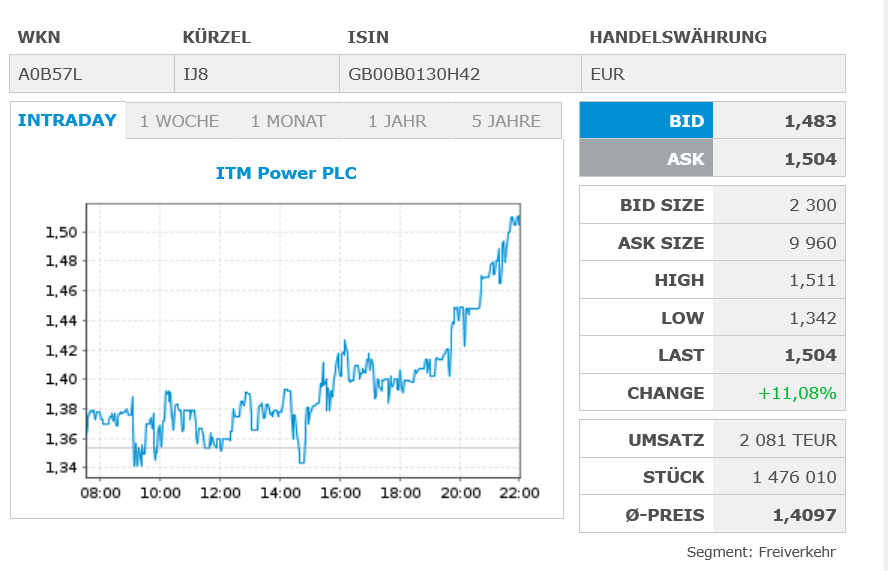The image size is (888, 571).
Task: Click the LOW value 1,342
Action: [813, 318]
